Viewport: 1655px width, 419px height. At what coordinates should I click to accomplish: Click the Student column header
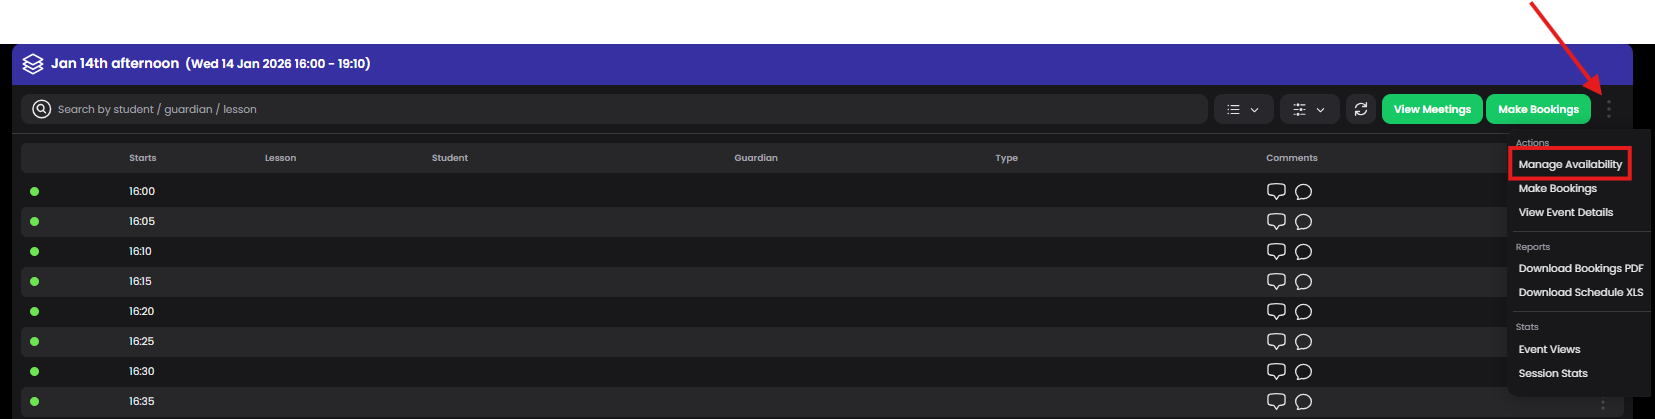tap(449, 158)
